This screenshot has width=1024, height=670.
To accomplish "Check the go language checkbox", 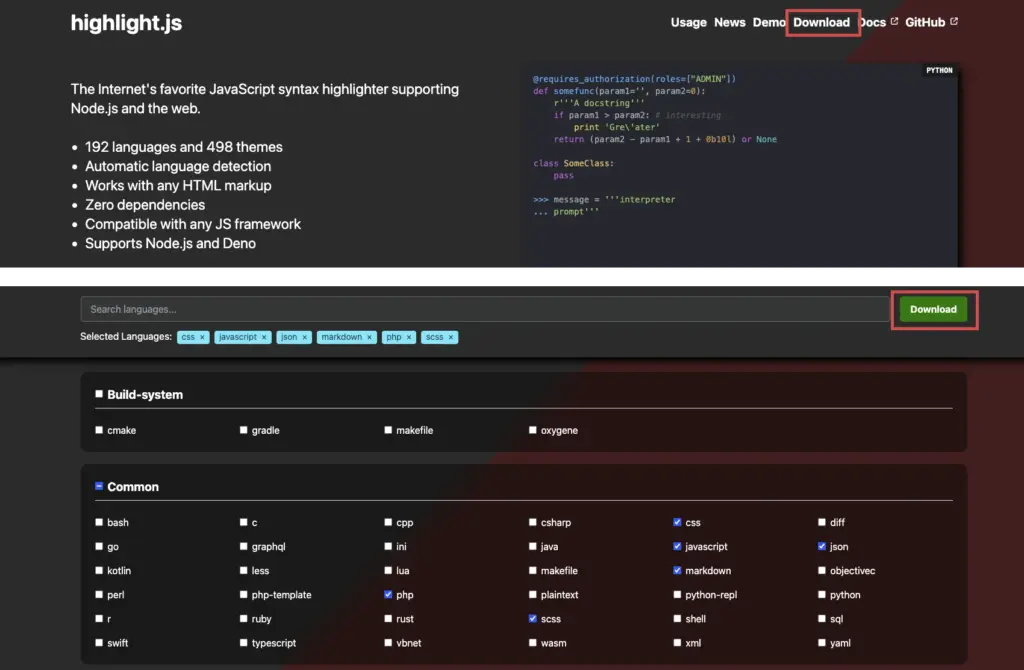I will 99,546.
